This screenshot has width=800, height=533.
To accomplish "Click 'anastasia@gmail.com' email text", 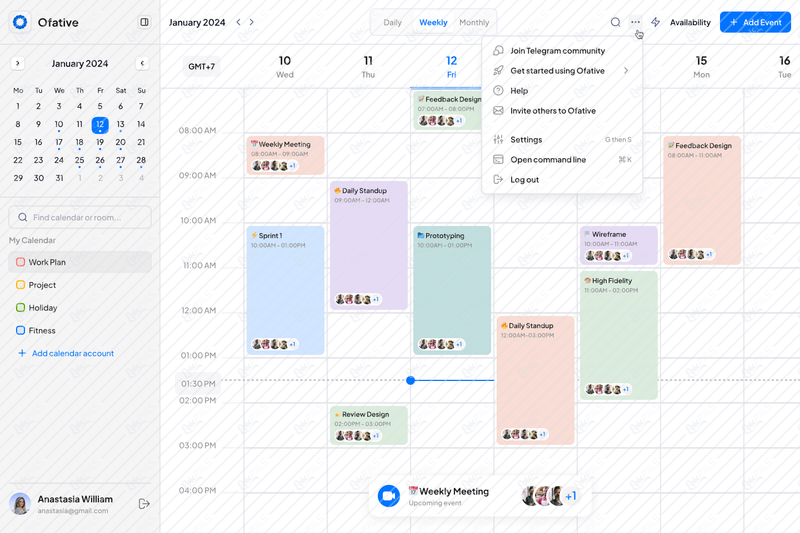I will [x=72, y=511].
